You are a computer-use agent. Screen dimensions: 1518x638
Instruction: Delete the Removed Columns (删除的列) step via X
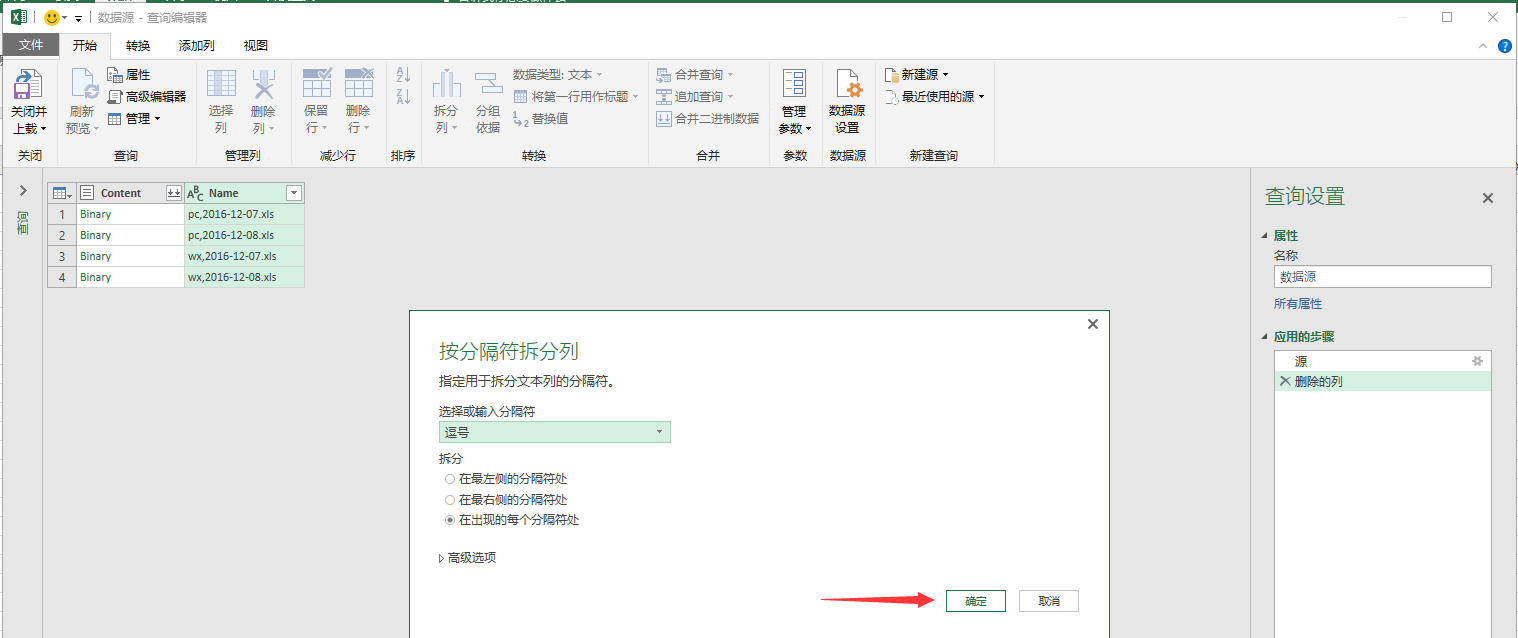1285,381
